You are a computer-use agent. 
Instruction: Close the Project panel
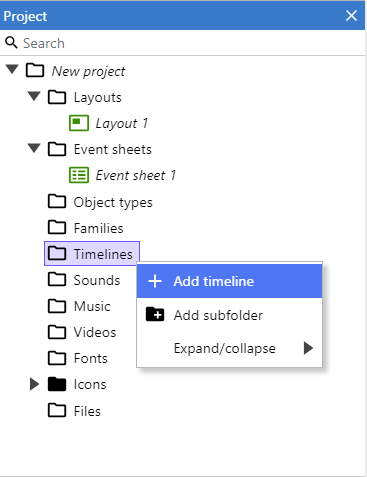351,16
